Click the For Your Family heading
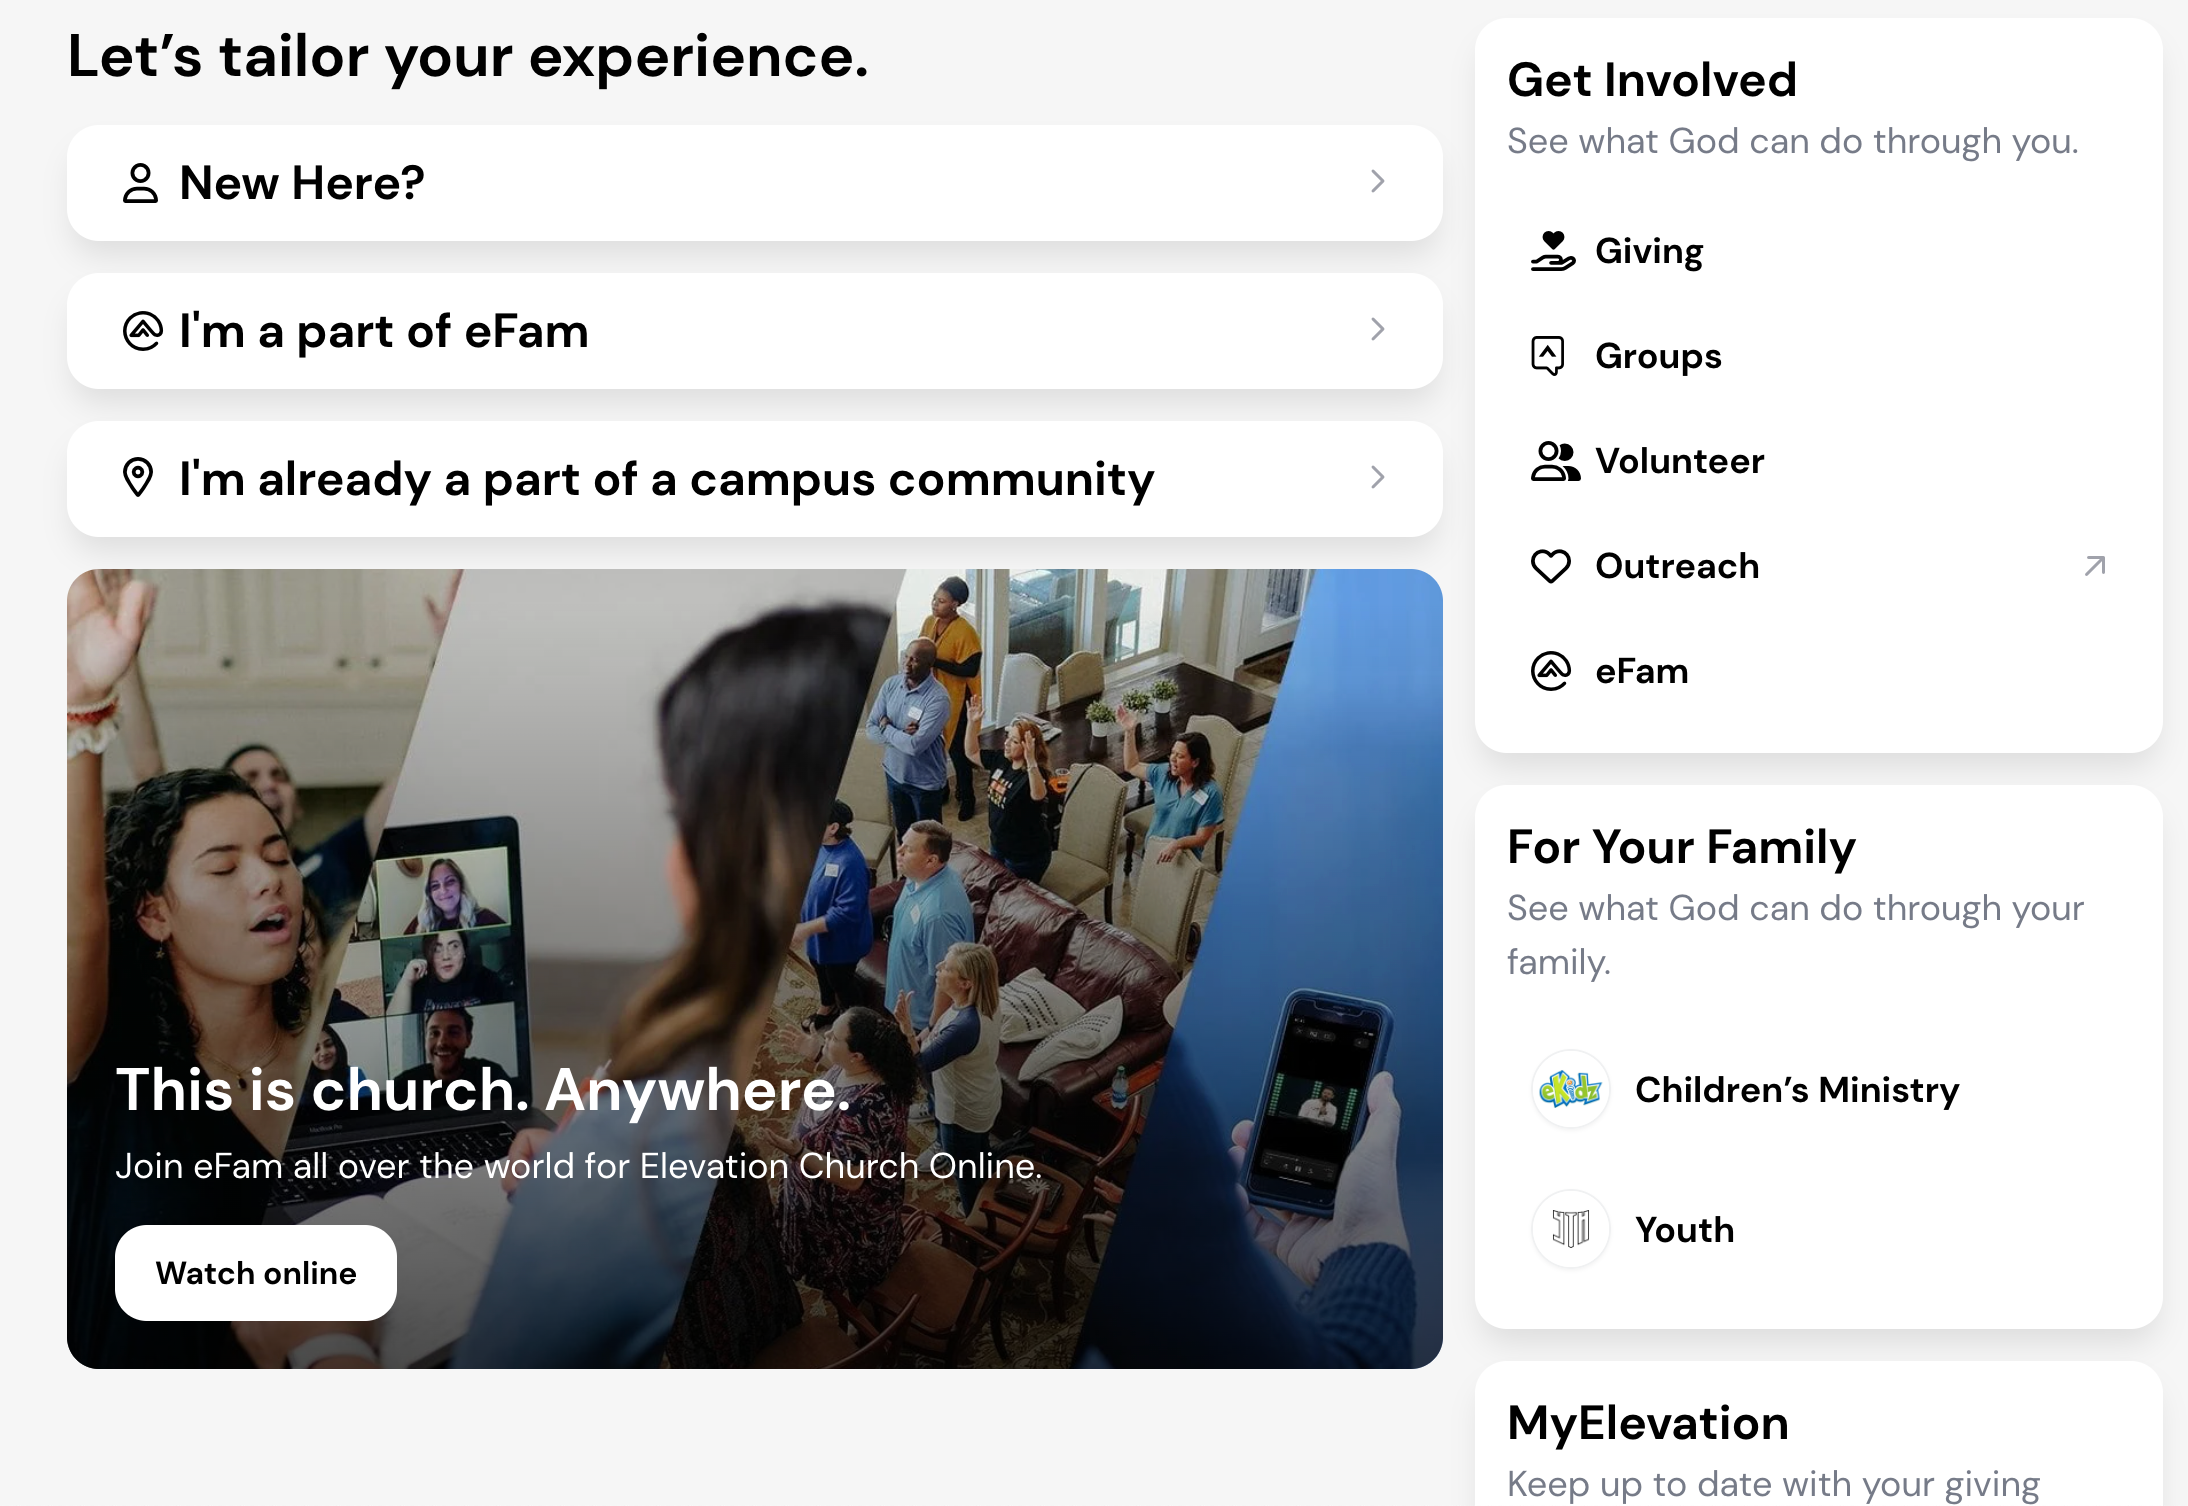Viewport: 2188px width, 1506px height. point(1681,847)
